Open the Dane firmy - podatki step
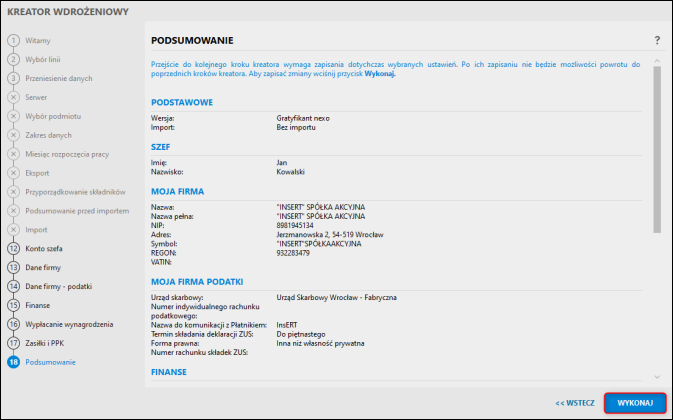 point(58,286)
